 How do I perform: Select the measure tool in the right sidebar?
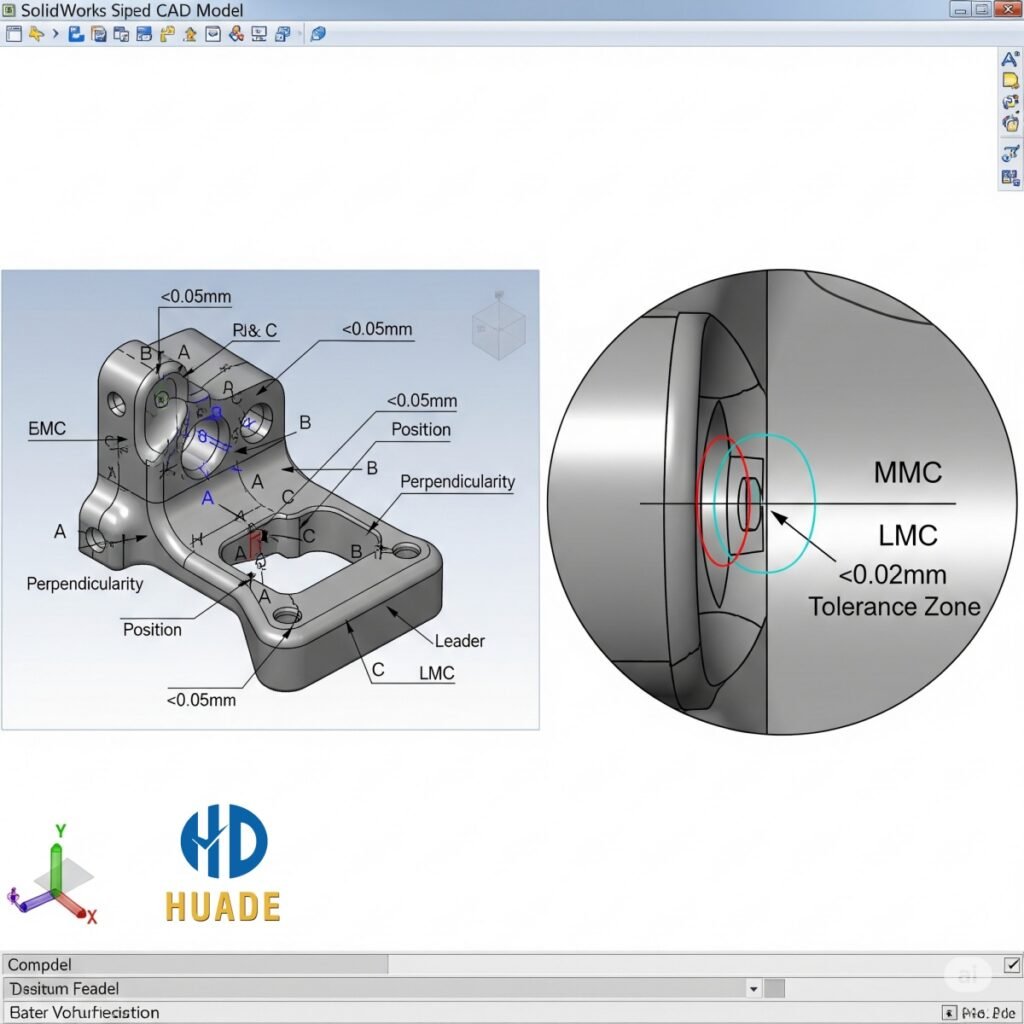pos(1008,150)
